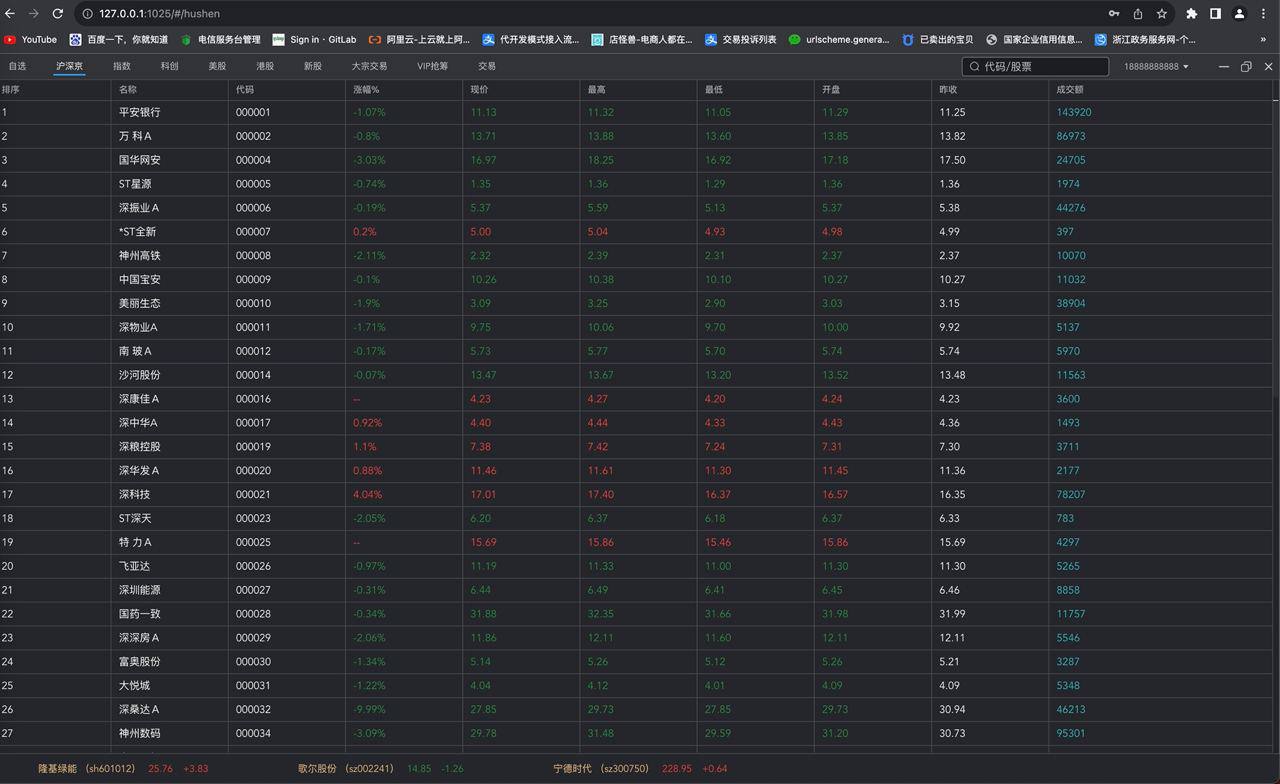
Task: Select the VIP抢筹 tab
Action: click(x=432, y=66)
